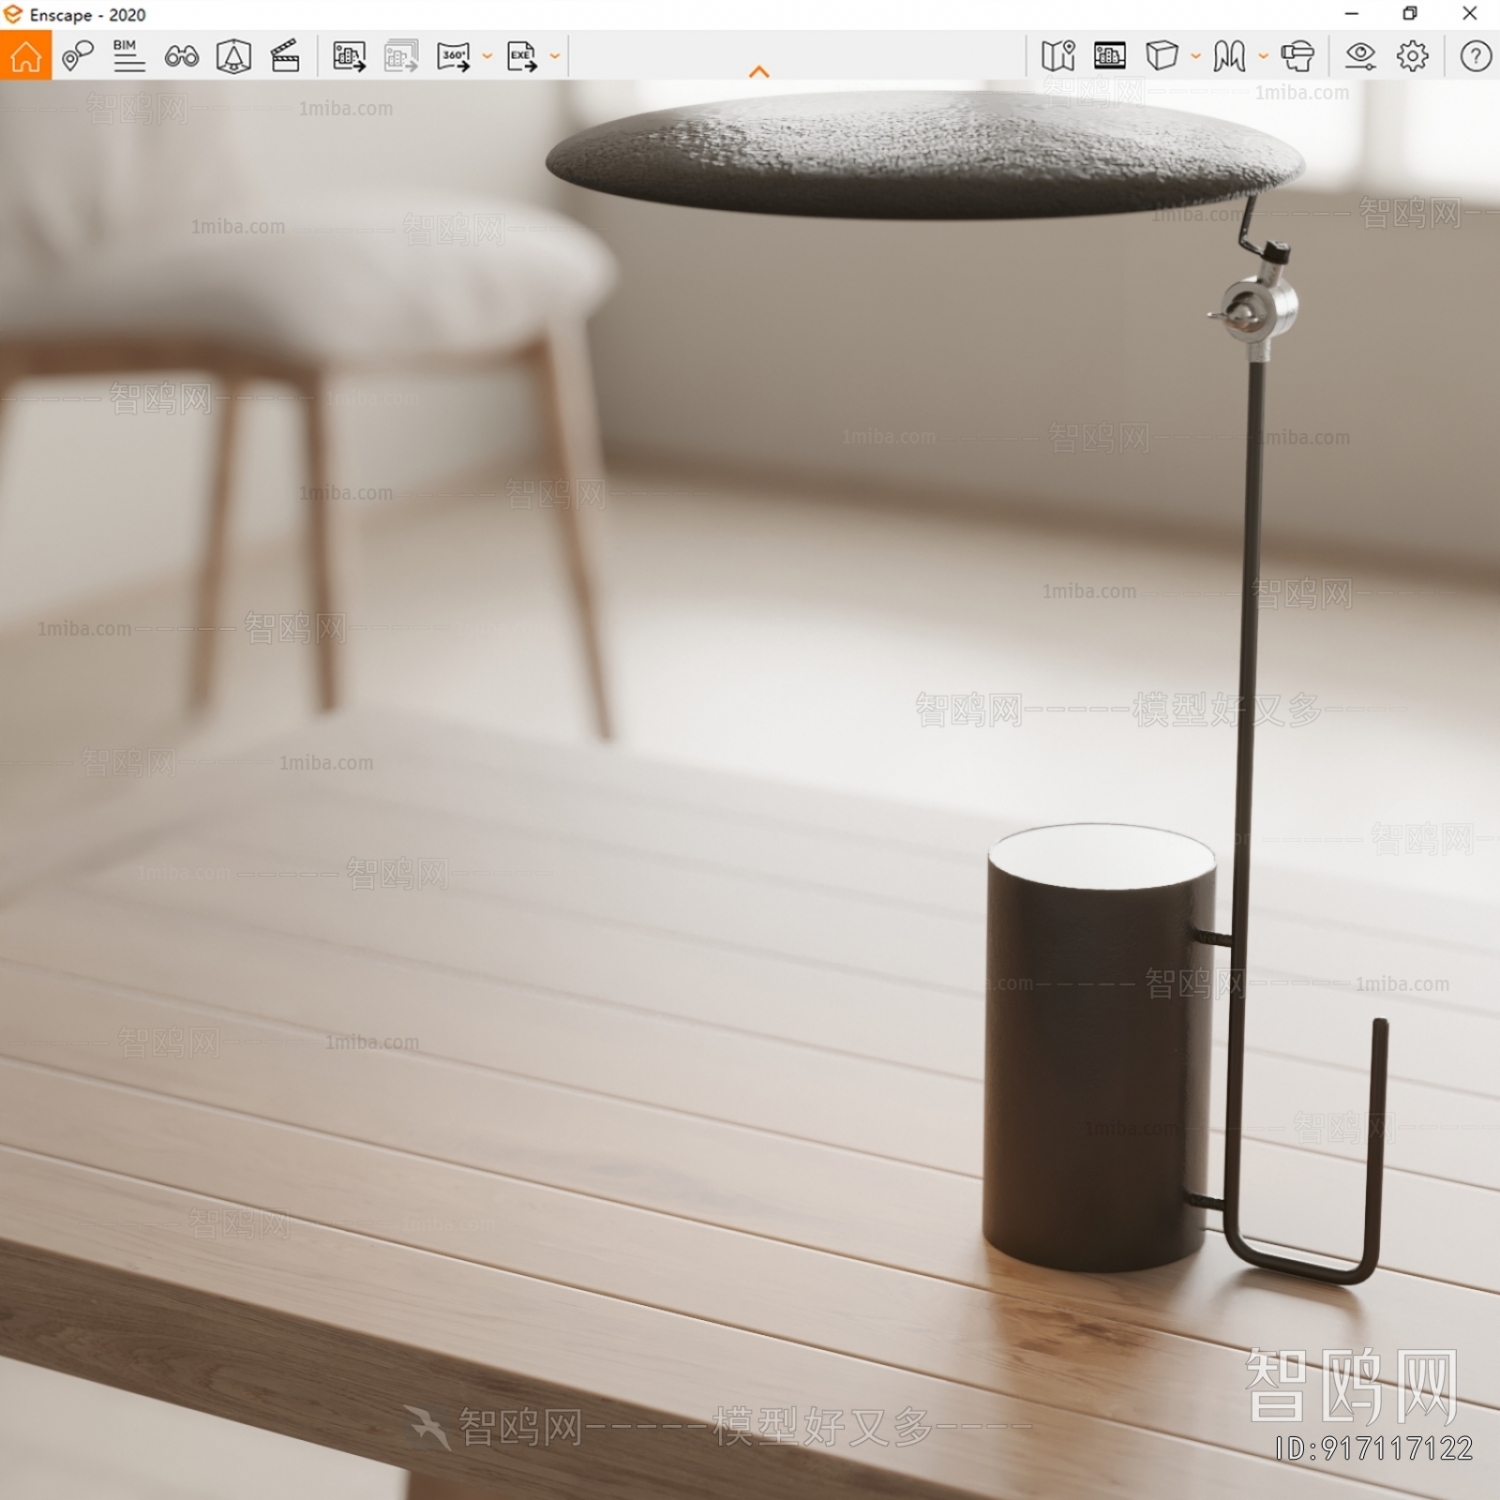Image resolution: width=1500 pixels, height=1500 pixels.
Task: Expand the wings icon dropdown arrow
Action: pos(1263,56)
